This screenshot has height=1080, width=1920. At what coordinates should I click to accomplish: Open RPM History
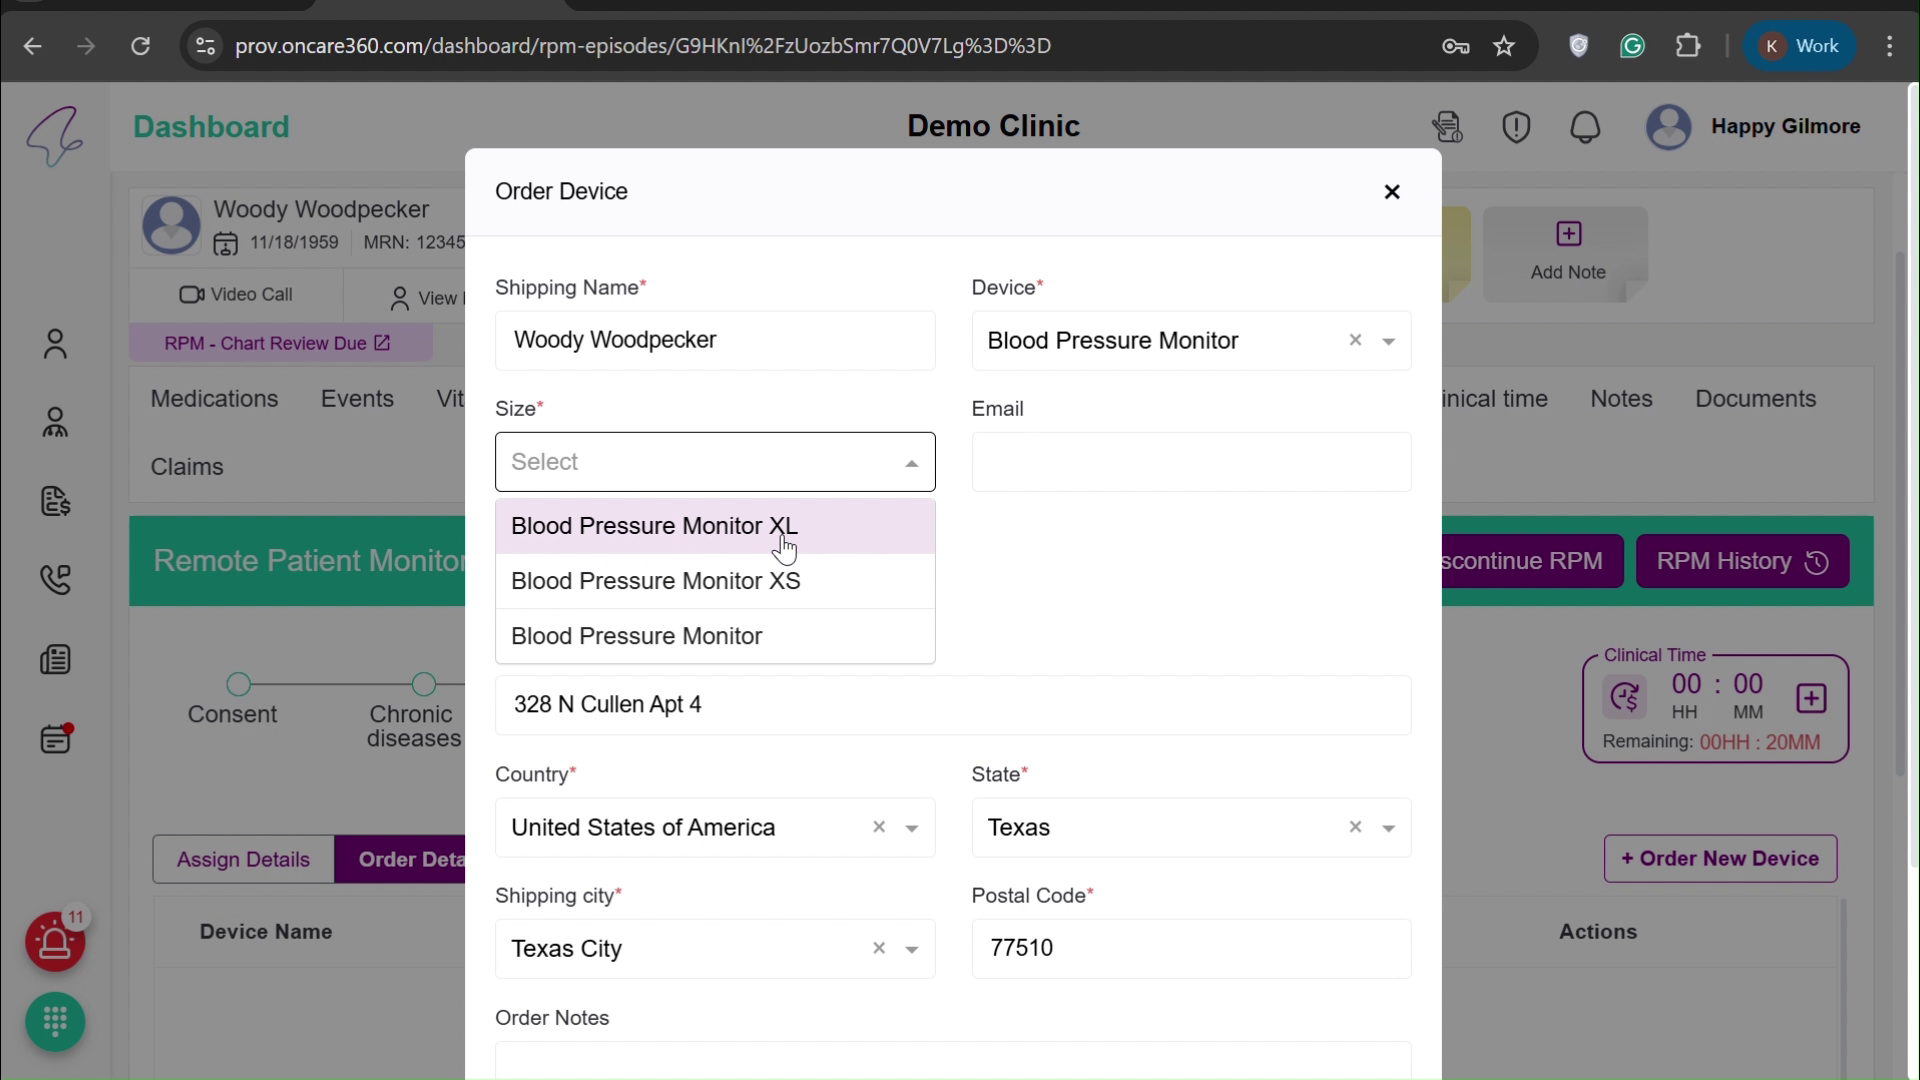click(x=1741, y=561)
